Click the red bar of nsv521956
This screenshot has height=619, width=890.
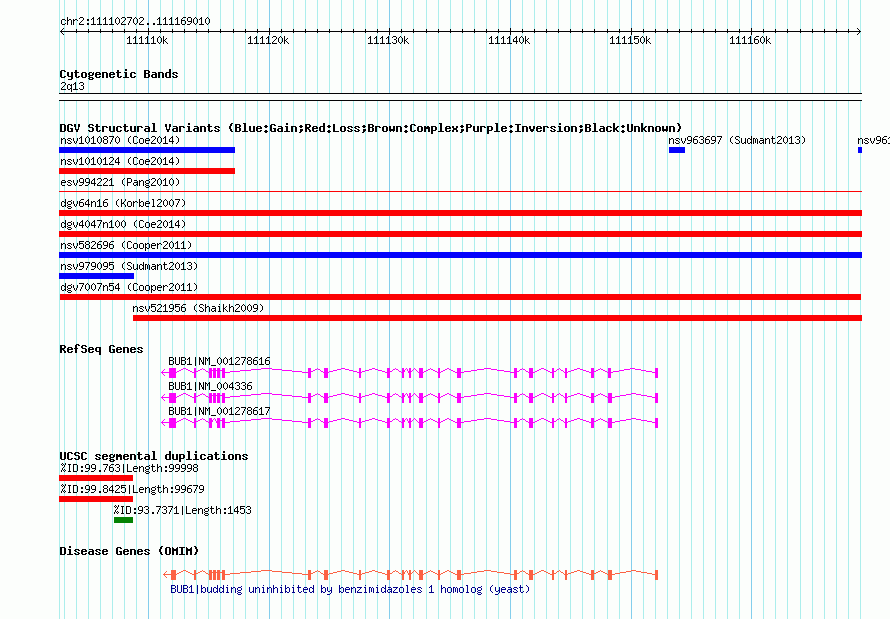tap(497, 318)
